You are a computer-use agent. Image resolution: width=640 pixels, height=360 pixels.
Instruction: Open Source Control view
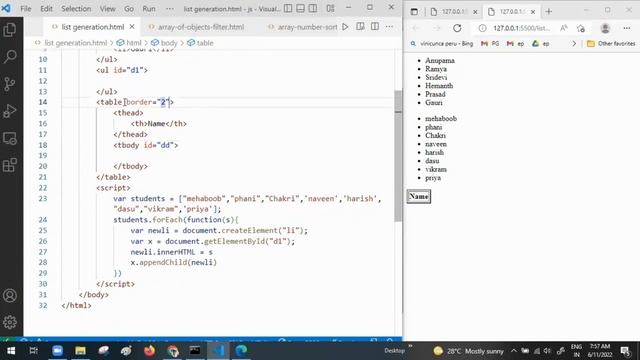(10, 84)
